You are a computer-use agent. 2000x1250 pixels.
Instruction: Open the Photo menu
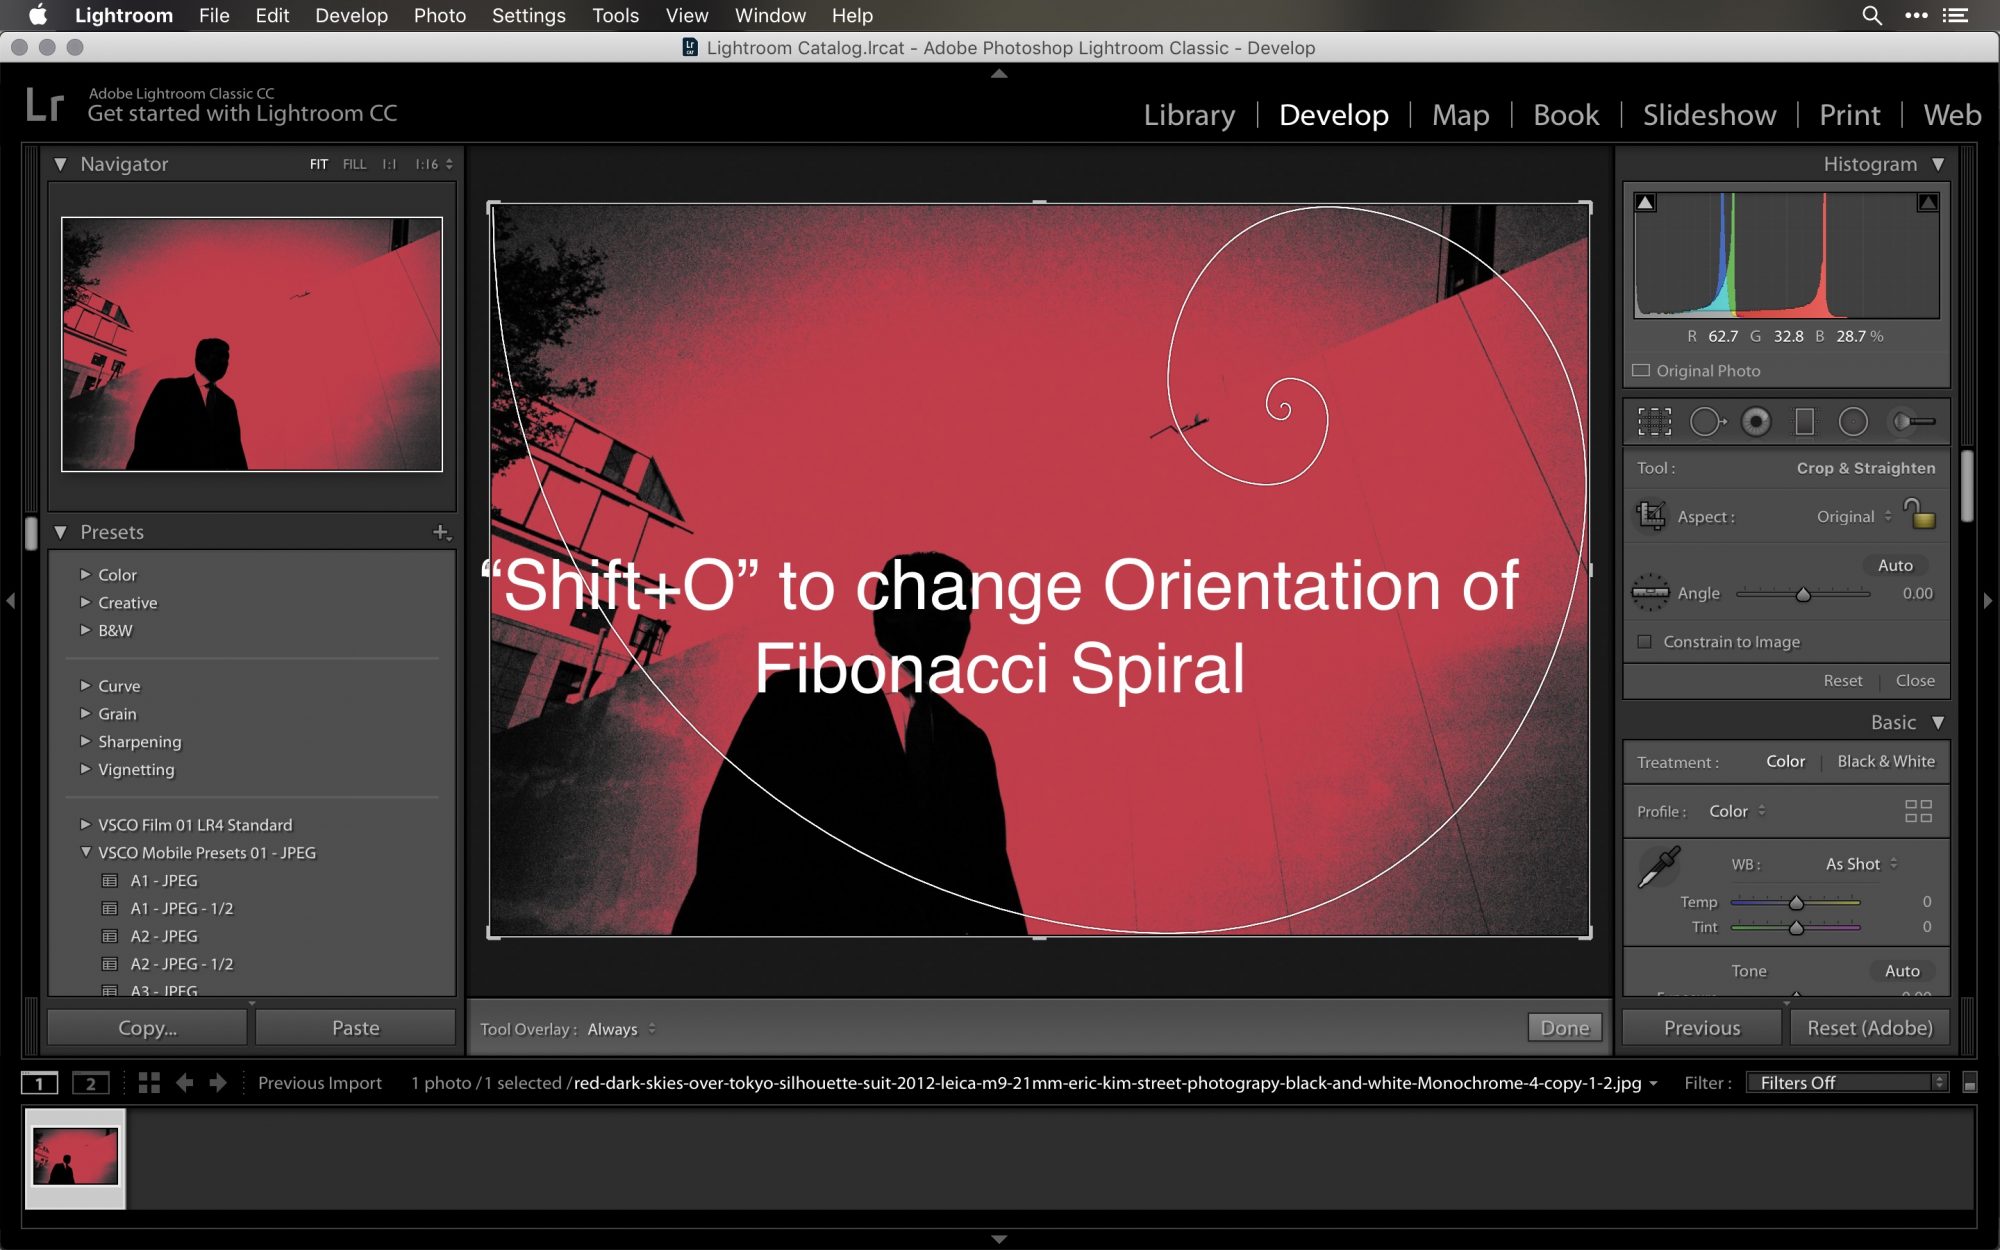439,15
